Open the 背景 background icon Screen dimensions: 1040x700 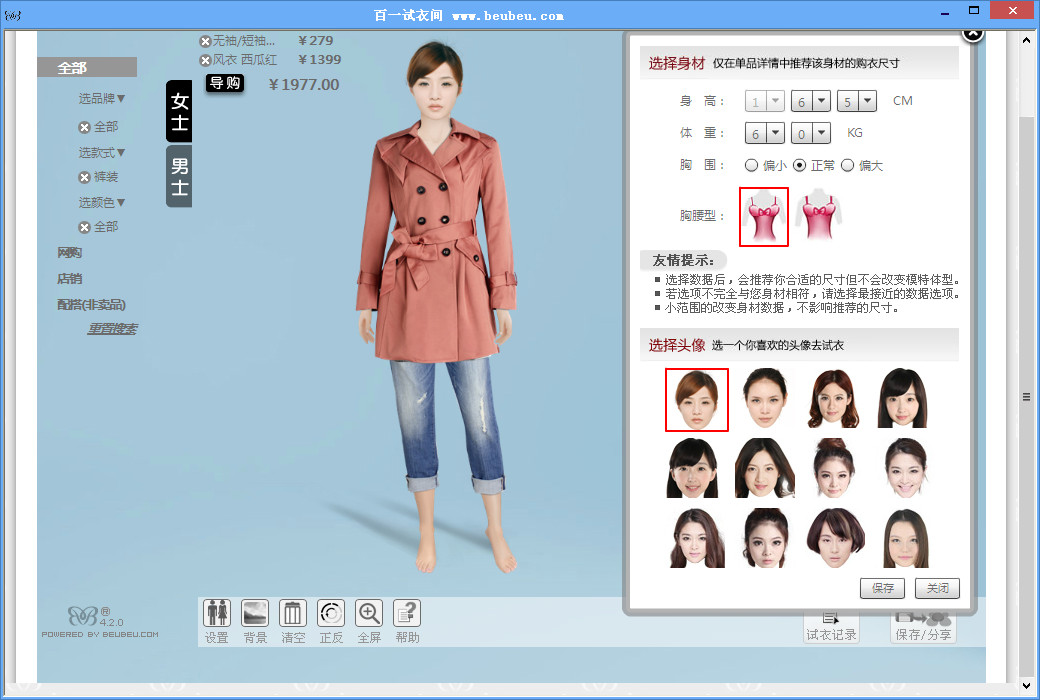click(255, 613)
